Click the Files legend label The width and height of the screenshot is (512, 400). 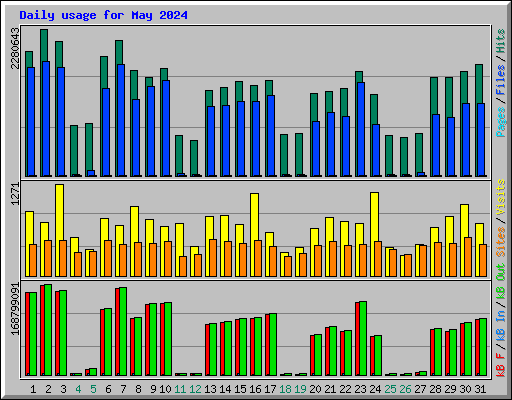point(500,79)
